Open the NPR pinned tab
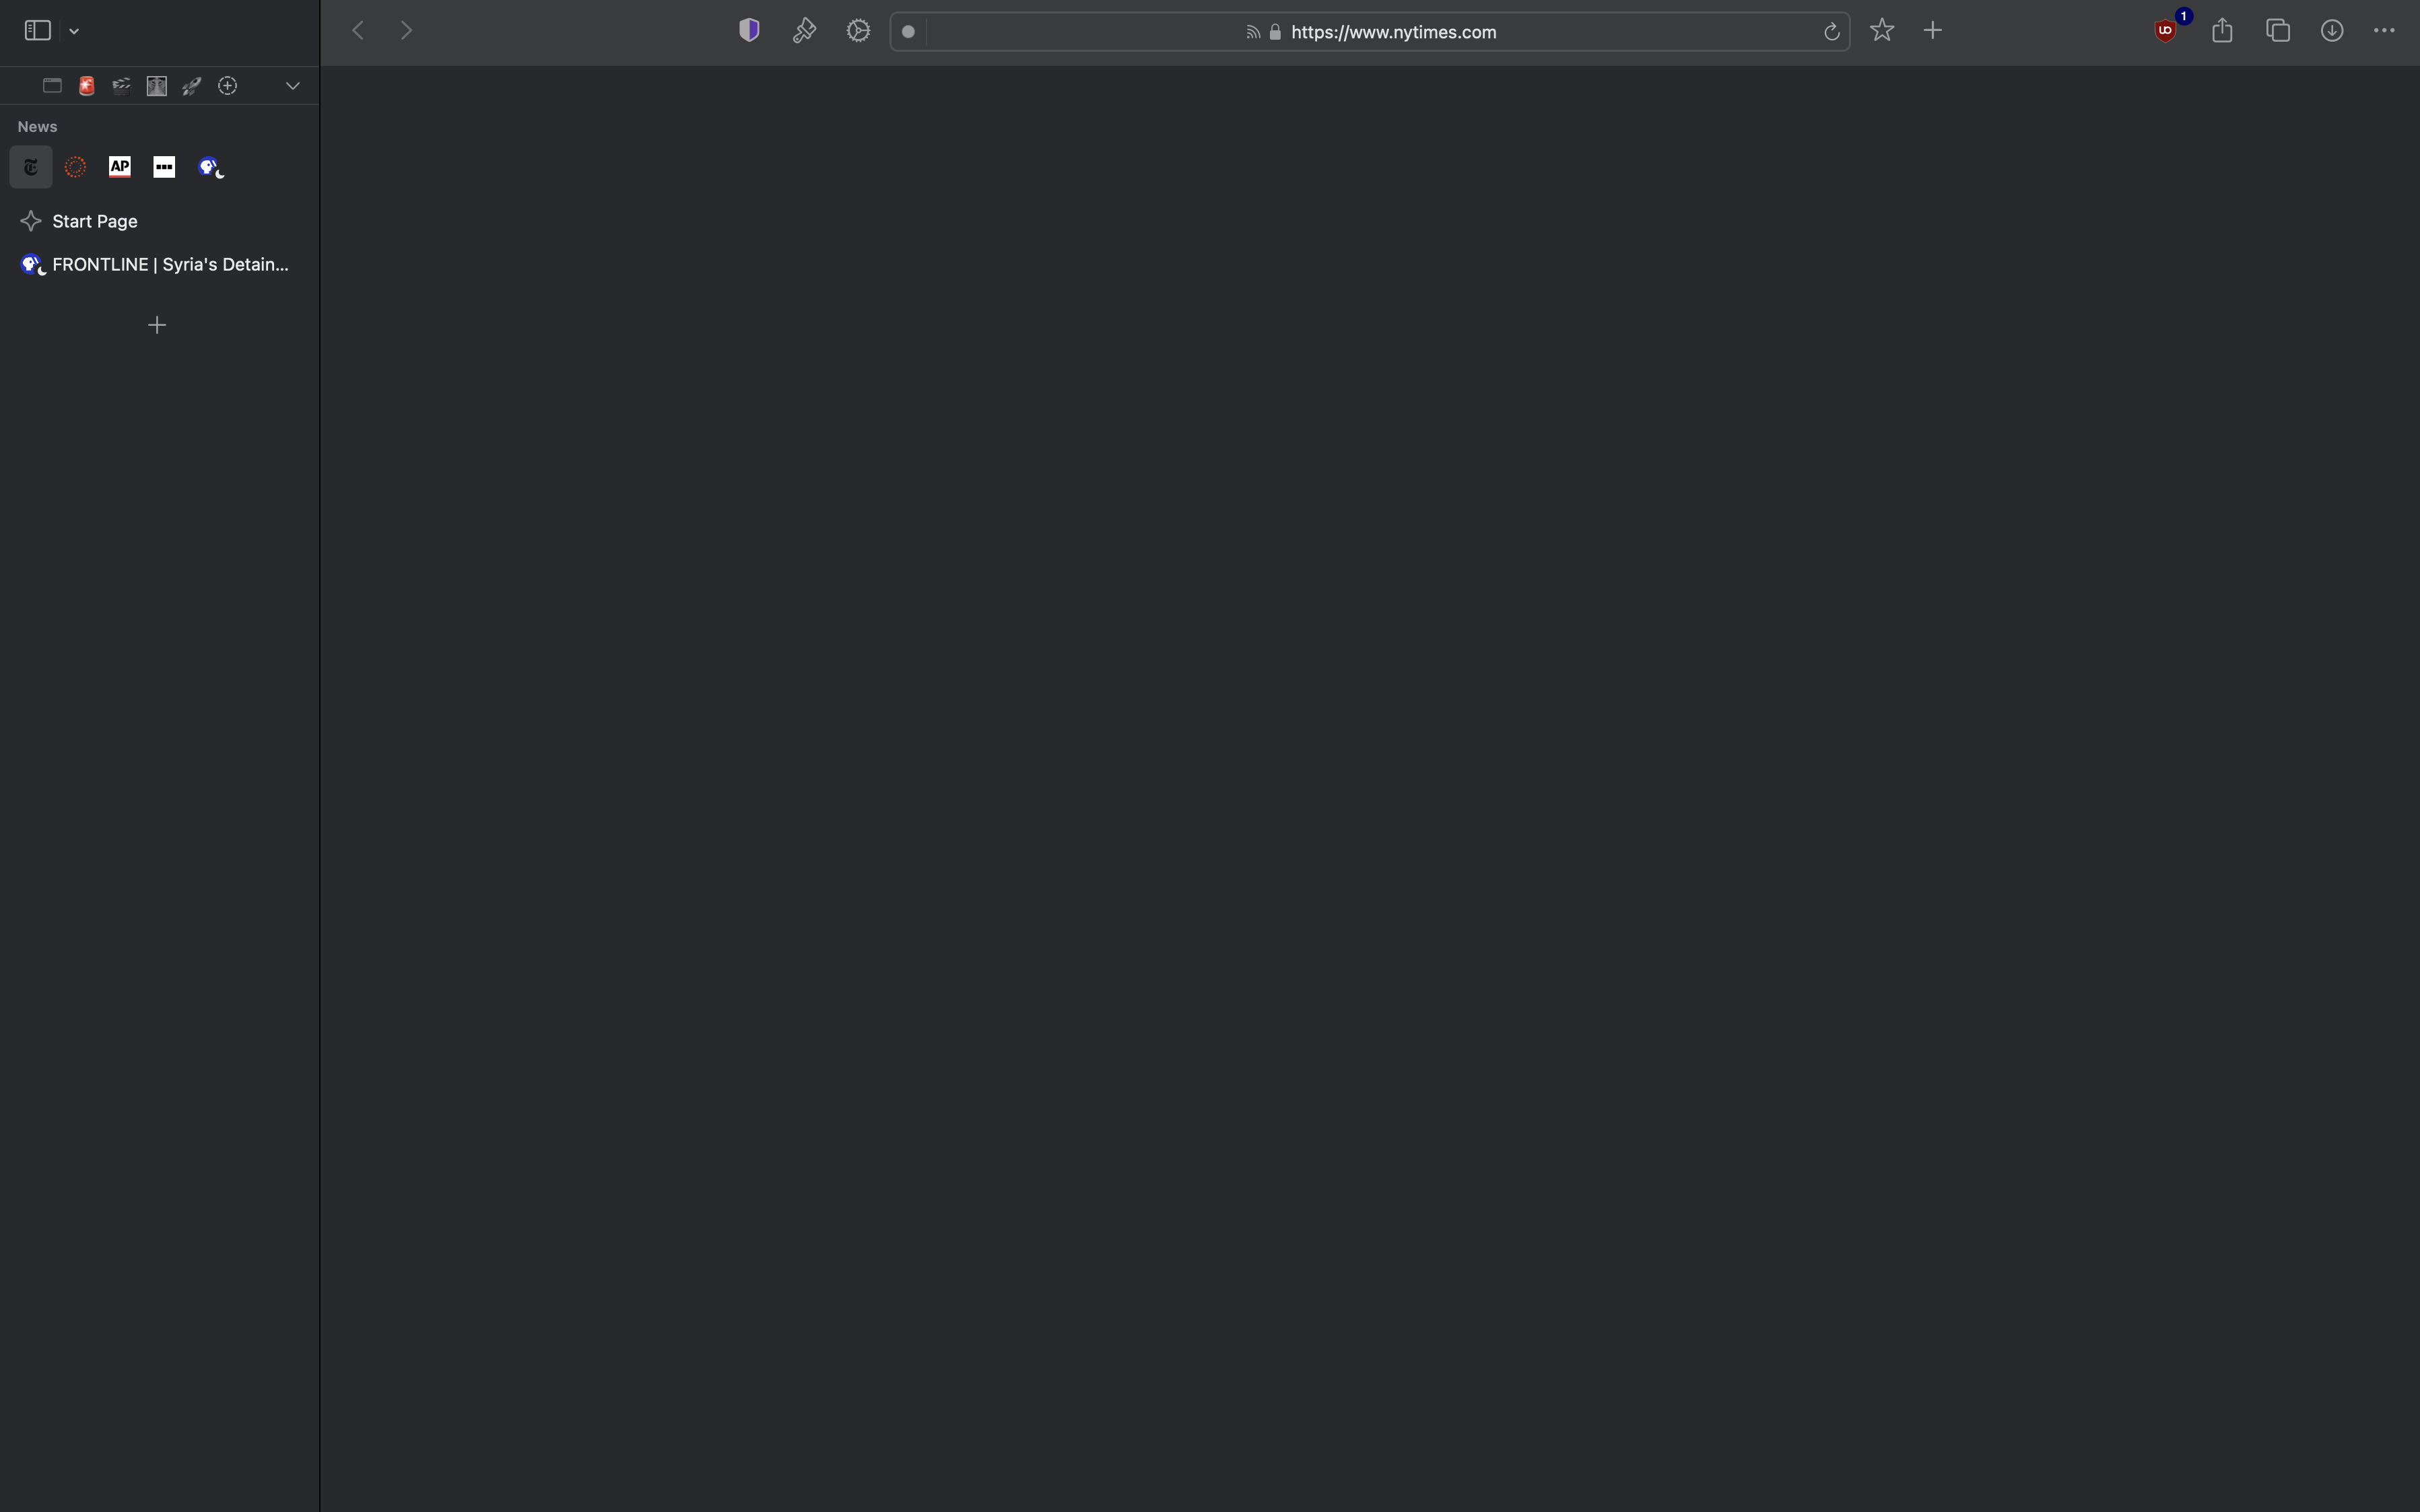The image size is (2420, 1512). [74, 166]
